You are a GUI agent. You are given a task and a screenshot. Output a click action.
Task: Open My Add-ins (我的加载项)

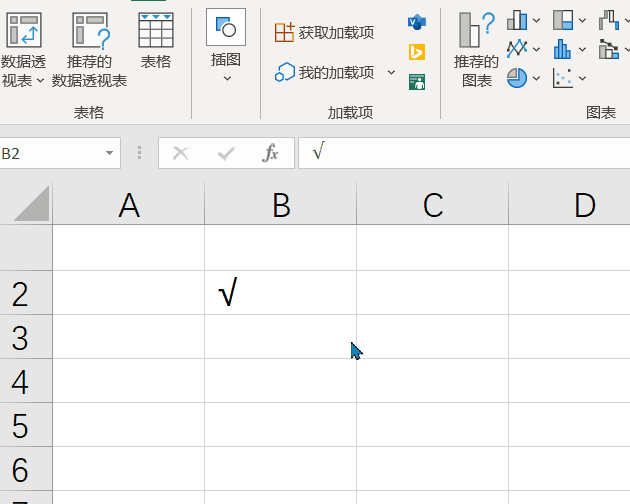point(325,73)
